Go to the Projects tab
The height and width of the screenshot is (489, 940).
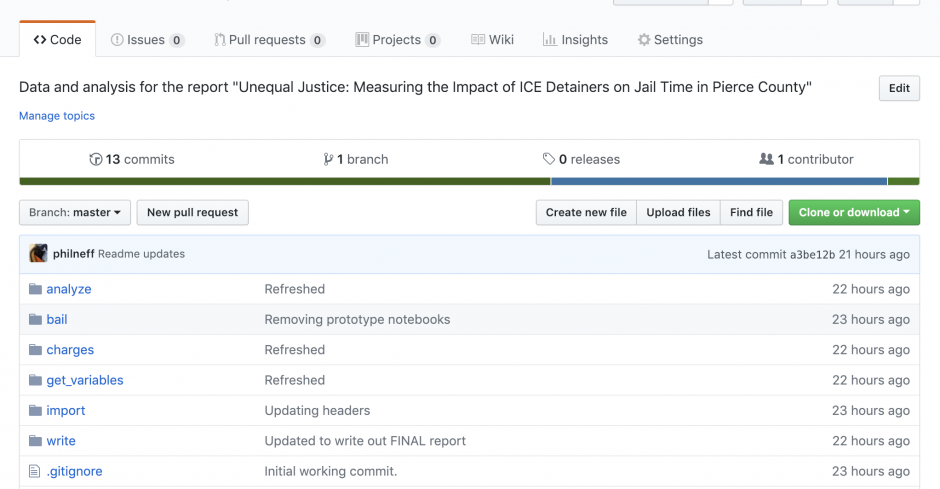[x=398, y=40]
